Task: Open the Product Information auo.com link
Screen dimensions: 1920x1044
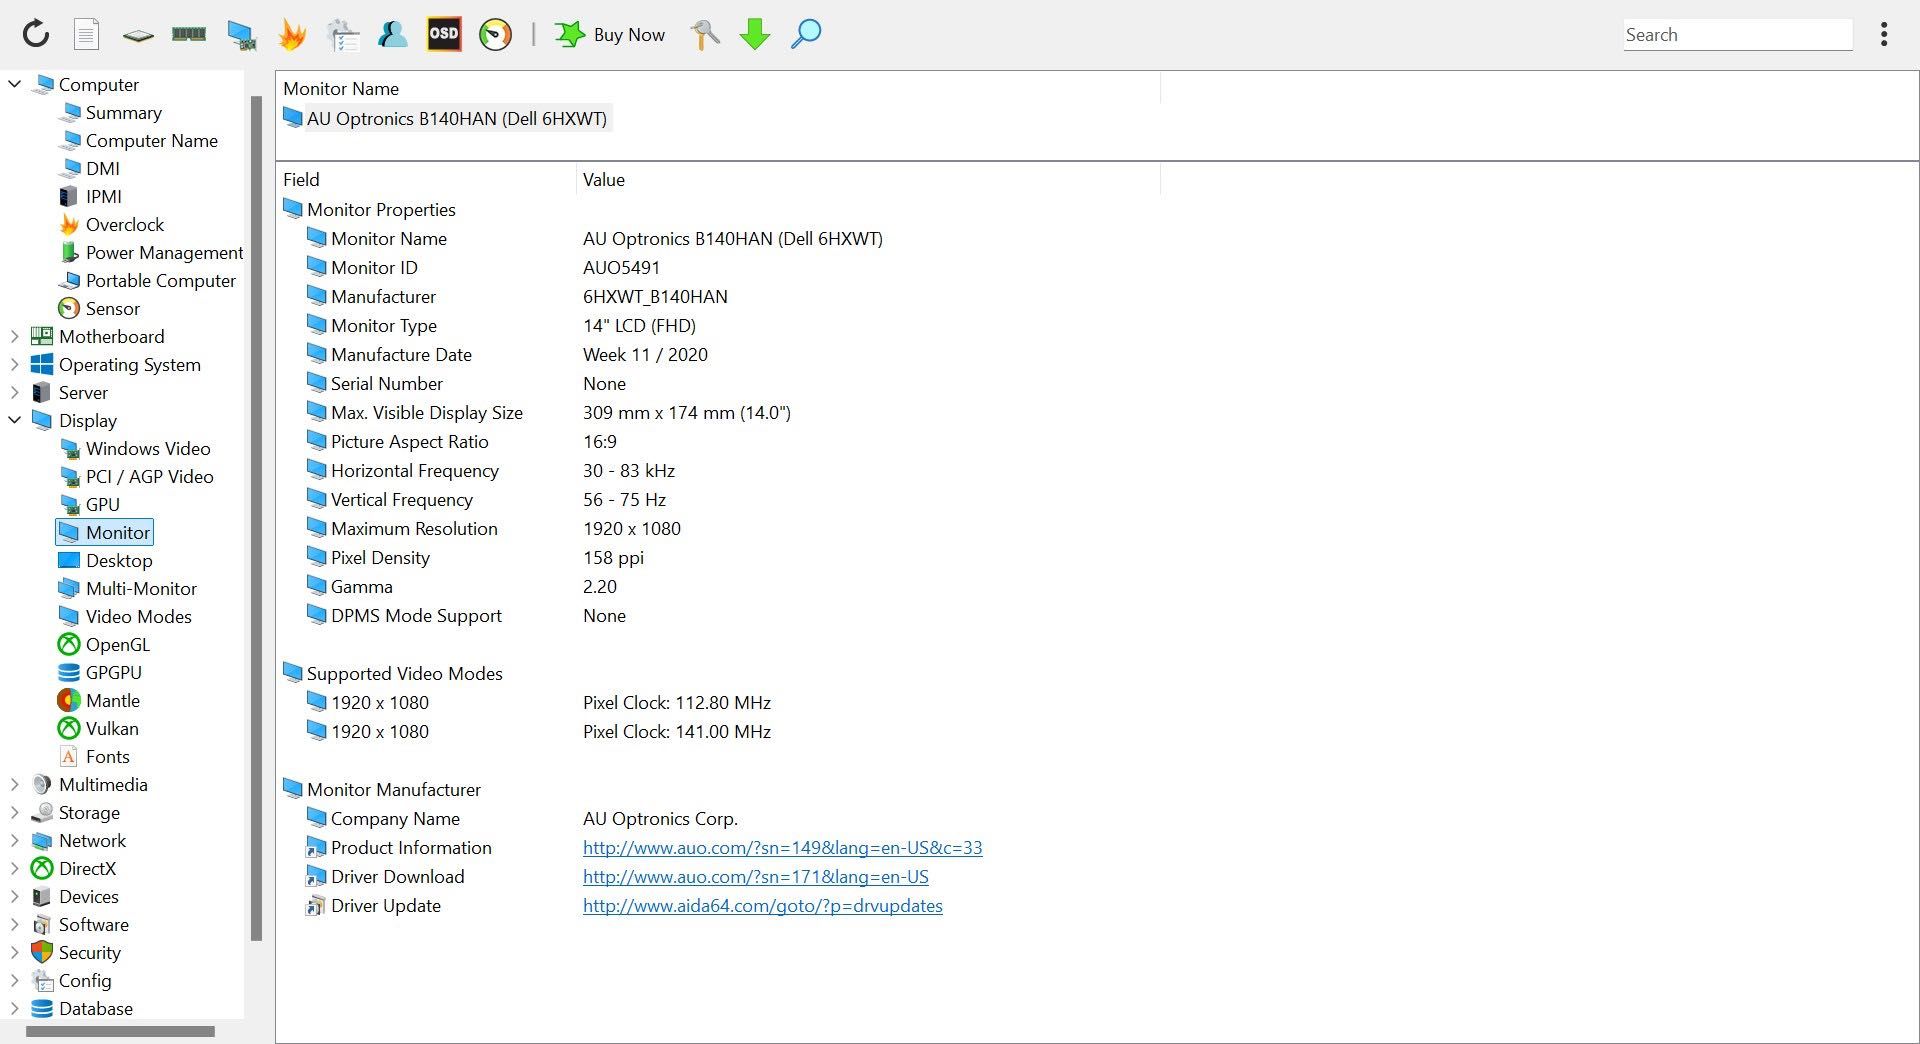Action: pyautogui.click(x=782, y=847)
